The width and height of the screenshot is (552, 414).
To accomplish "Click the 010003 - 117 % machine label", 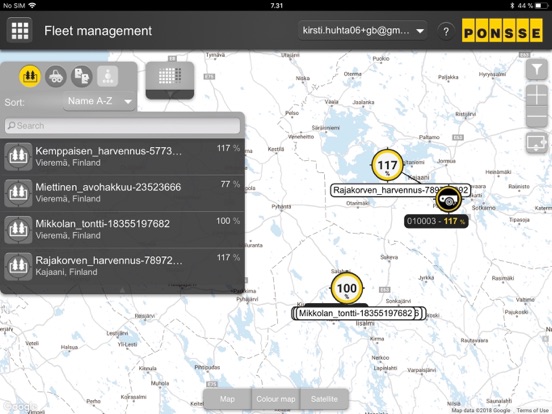I will click(x=436, y=221).
